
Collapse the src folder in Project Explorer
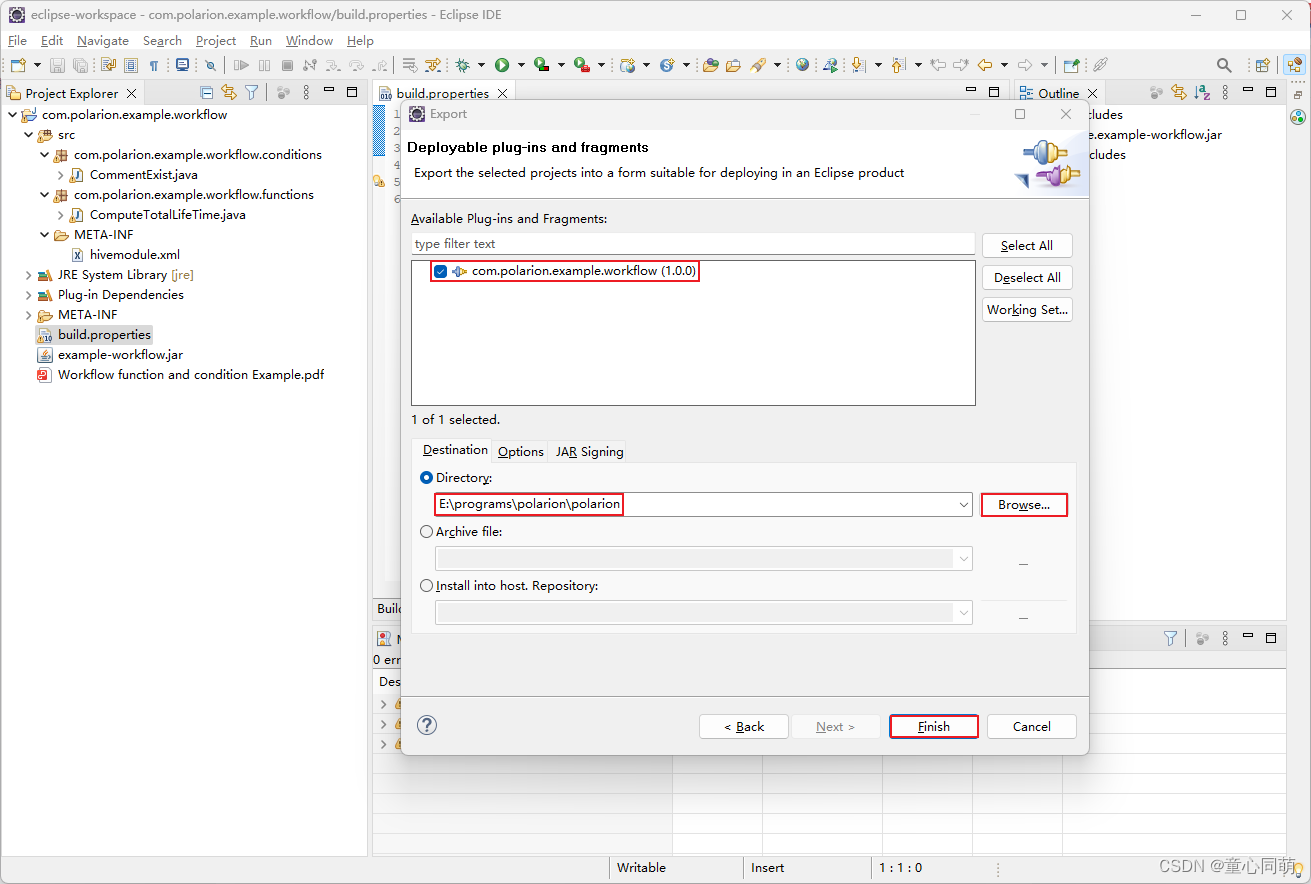tap(28, 135)
